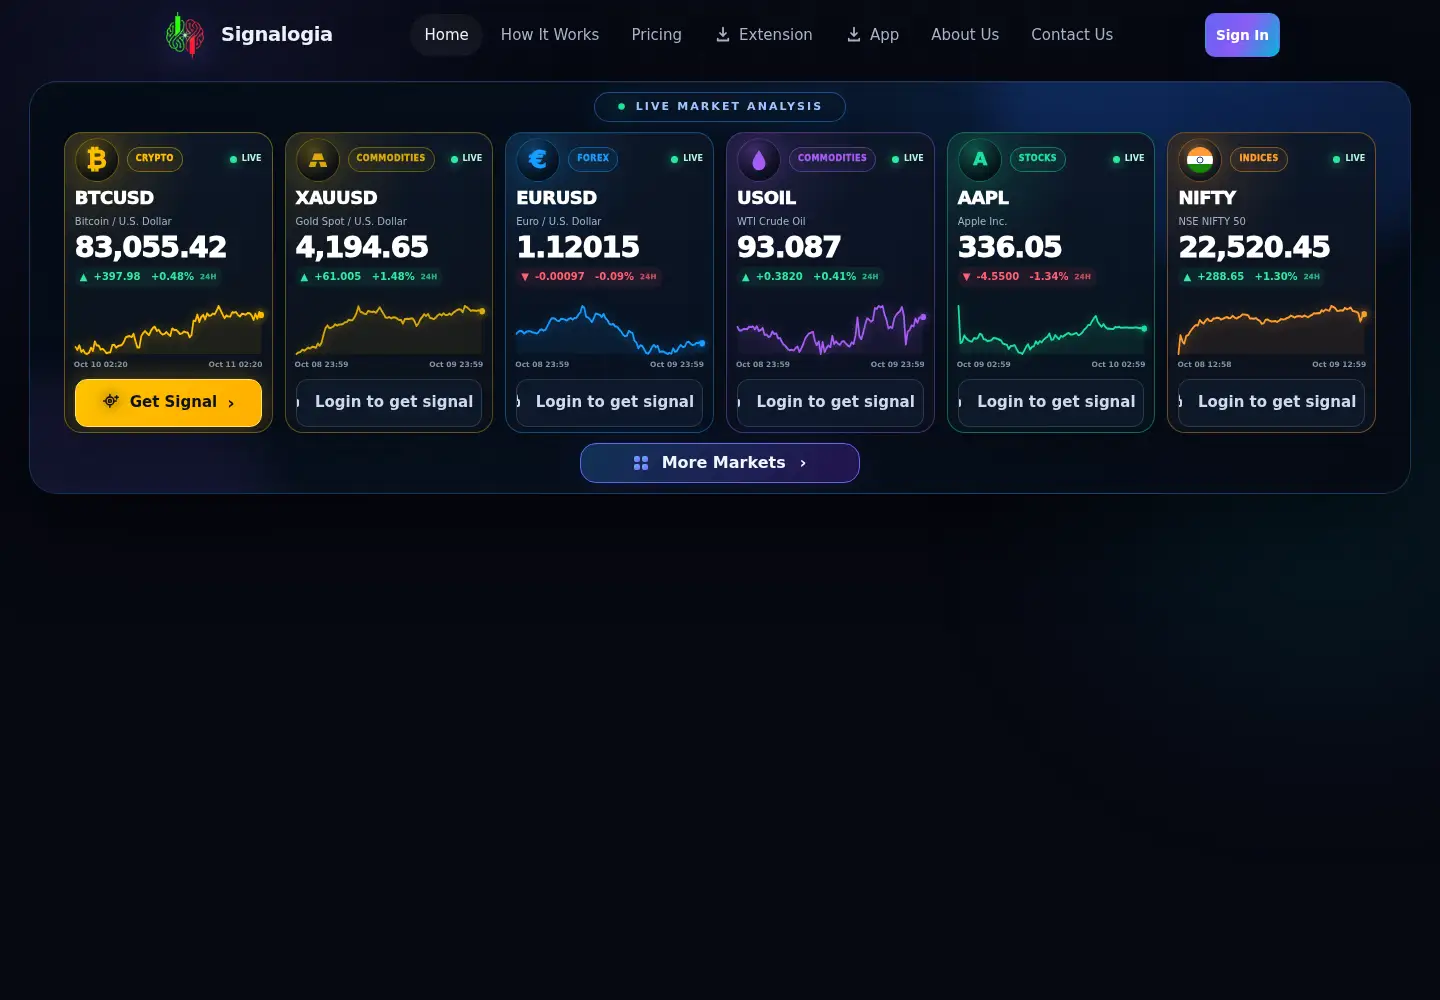Image resolution: width=1440 pixels, height=1000 pixels.
Task: Click the Bitcoin icon on BTCUSD card
Action: (97, 159)
